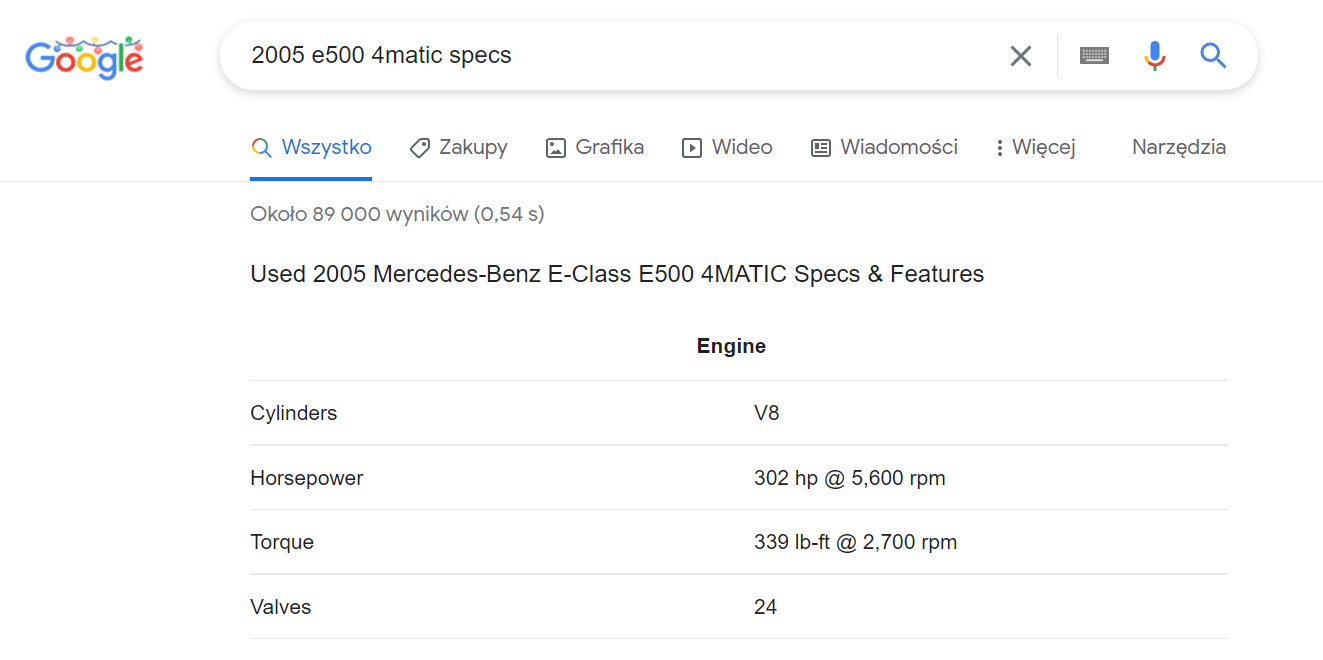
Task: Click the newspaper icon beside Wiadomości
Action: click(x=821, y=148)
